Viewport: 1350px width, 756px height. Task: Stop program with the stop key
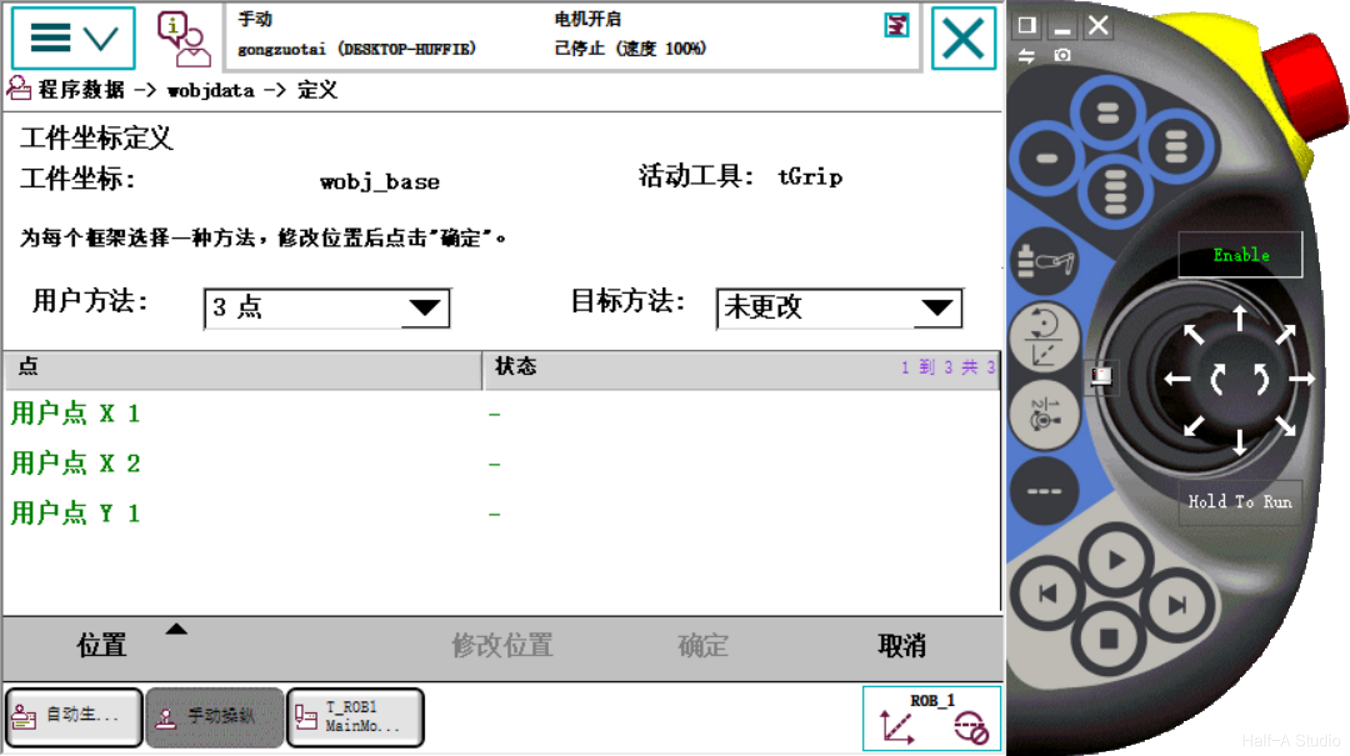click(1108, 637)
